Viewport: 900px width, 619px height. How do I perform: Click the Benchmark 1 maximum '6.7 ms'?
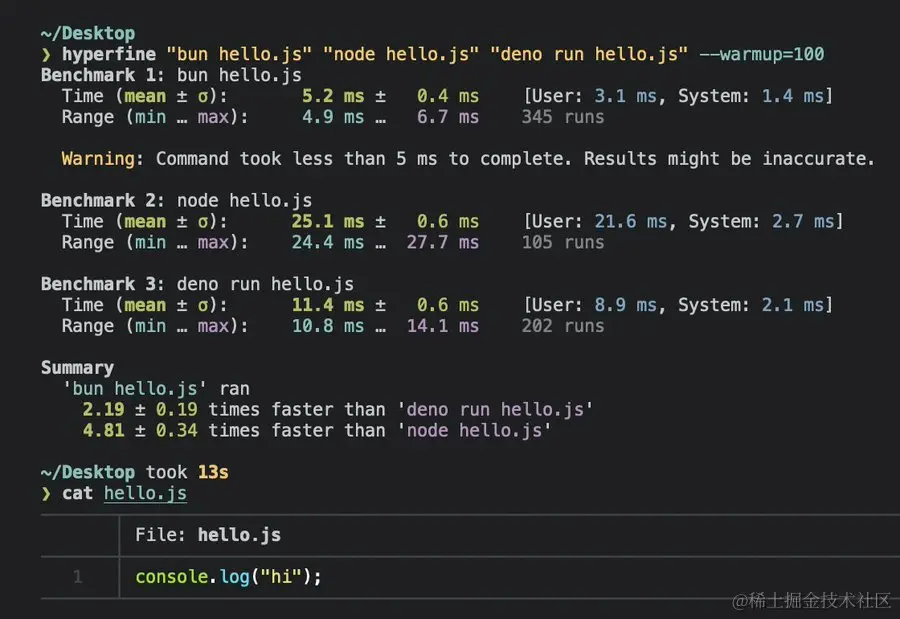point(448,117)
